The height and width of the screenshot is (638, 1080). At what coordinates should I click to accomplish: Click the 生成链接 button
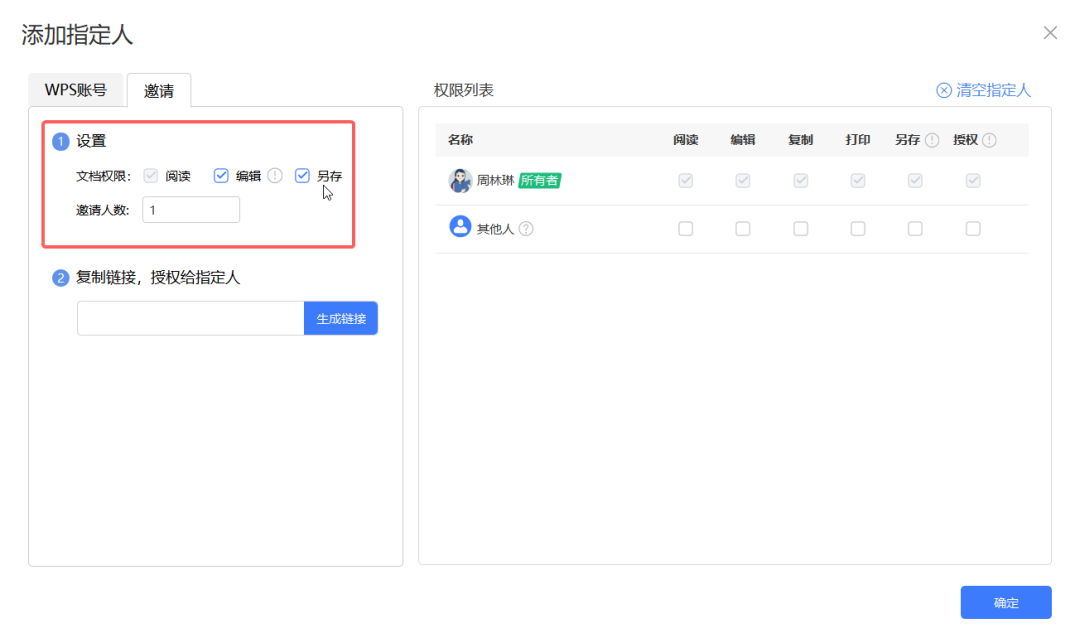coord(342,318)
